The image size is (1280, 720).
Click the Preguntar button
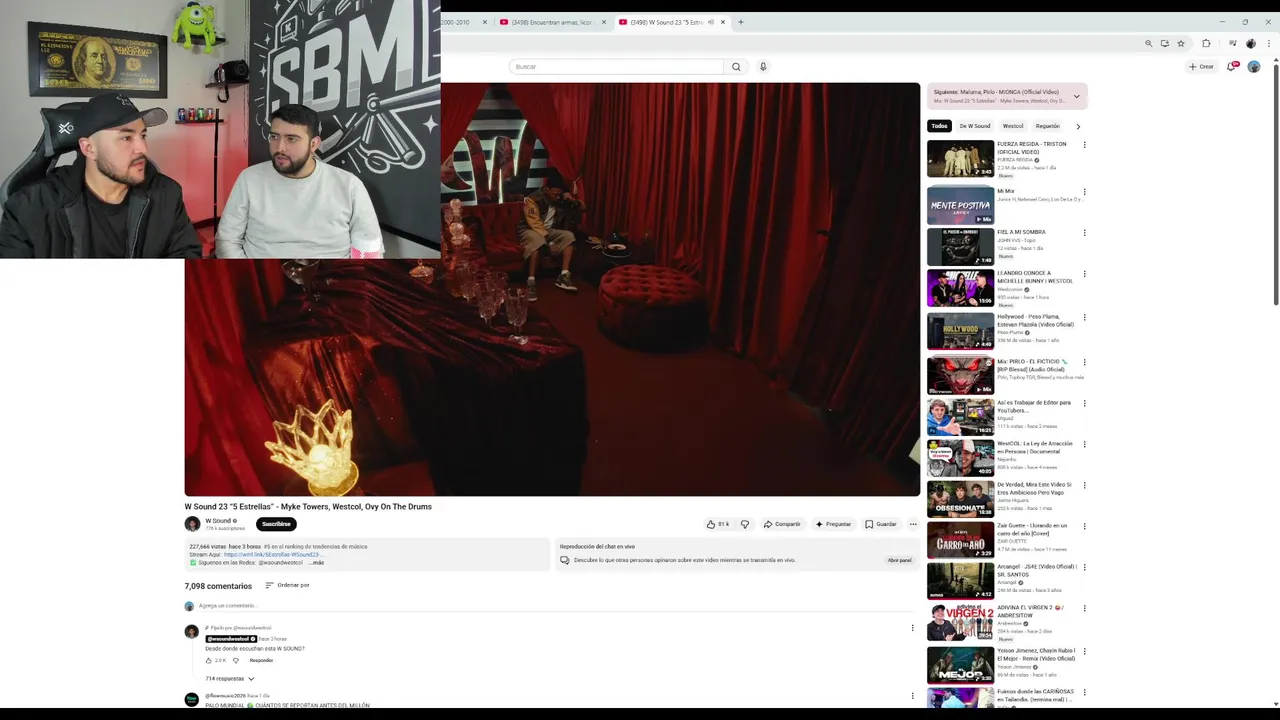point(833,524)
